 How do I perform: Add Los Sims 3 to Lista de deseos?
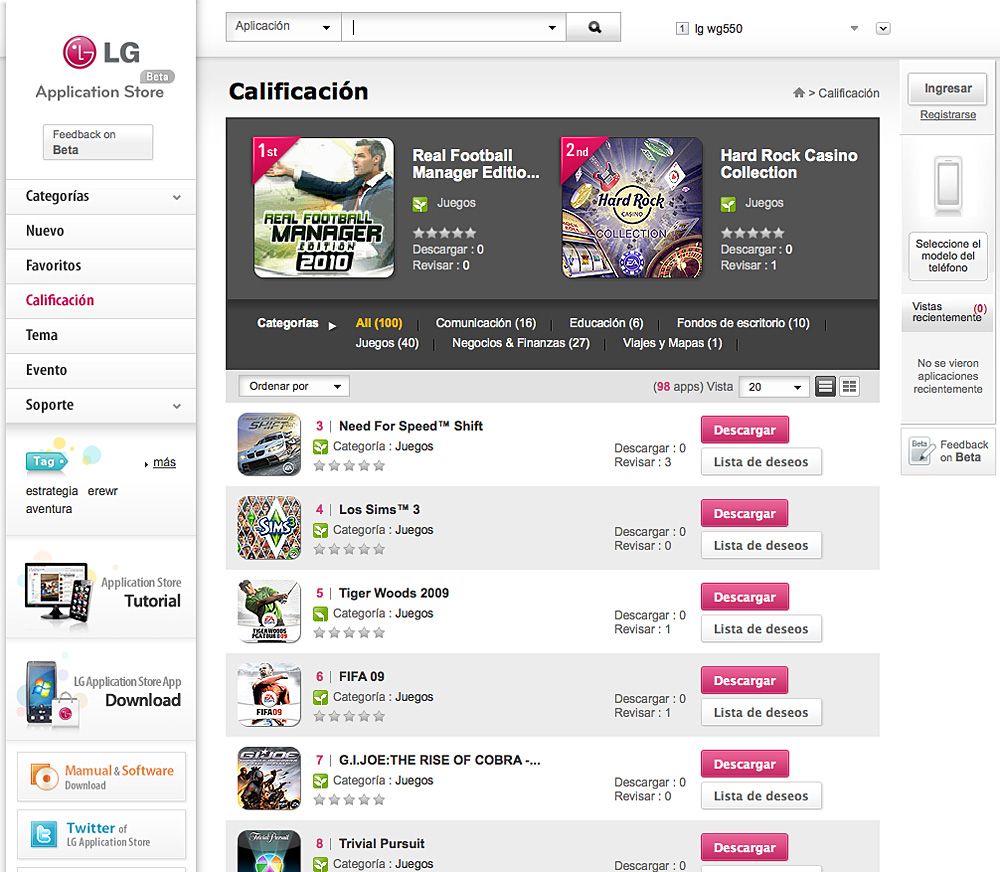point(761,545)
